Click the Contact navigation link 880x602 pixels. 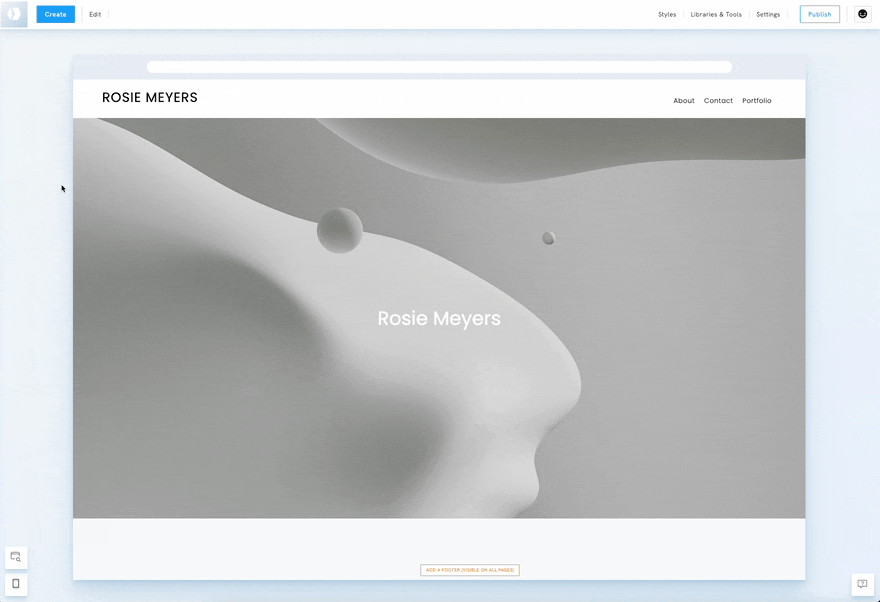click(718, 101)
